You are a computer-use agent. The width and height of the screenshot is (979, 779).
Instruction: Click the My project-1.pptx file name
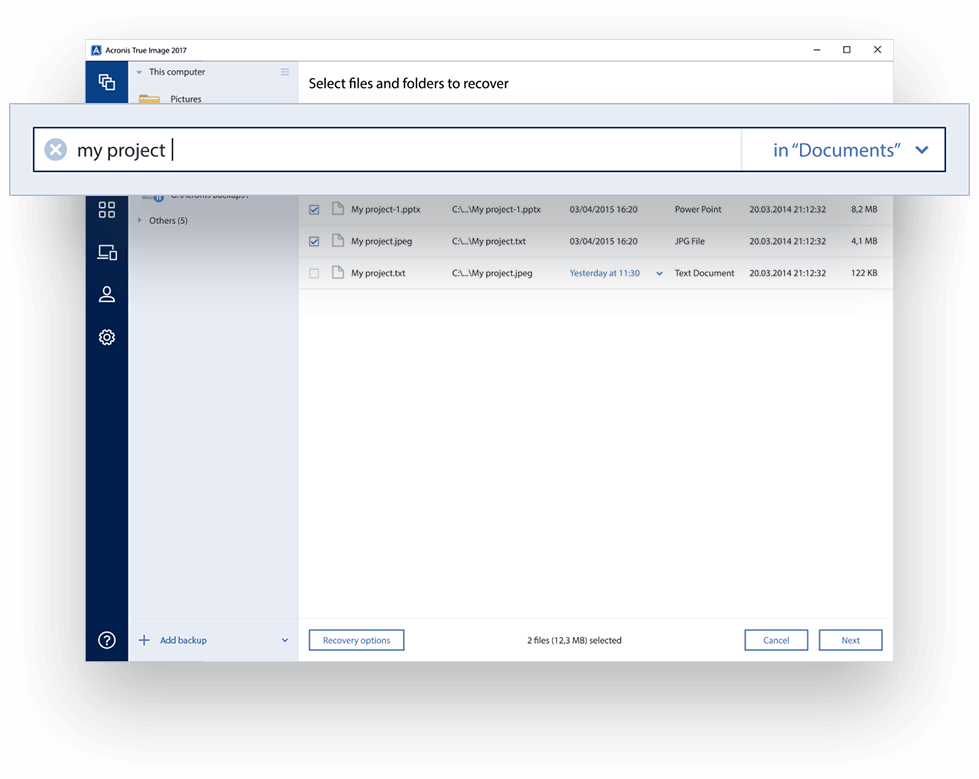tap(385, 209)
